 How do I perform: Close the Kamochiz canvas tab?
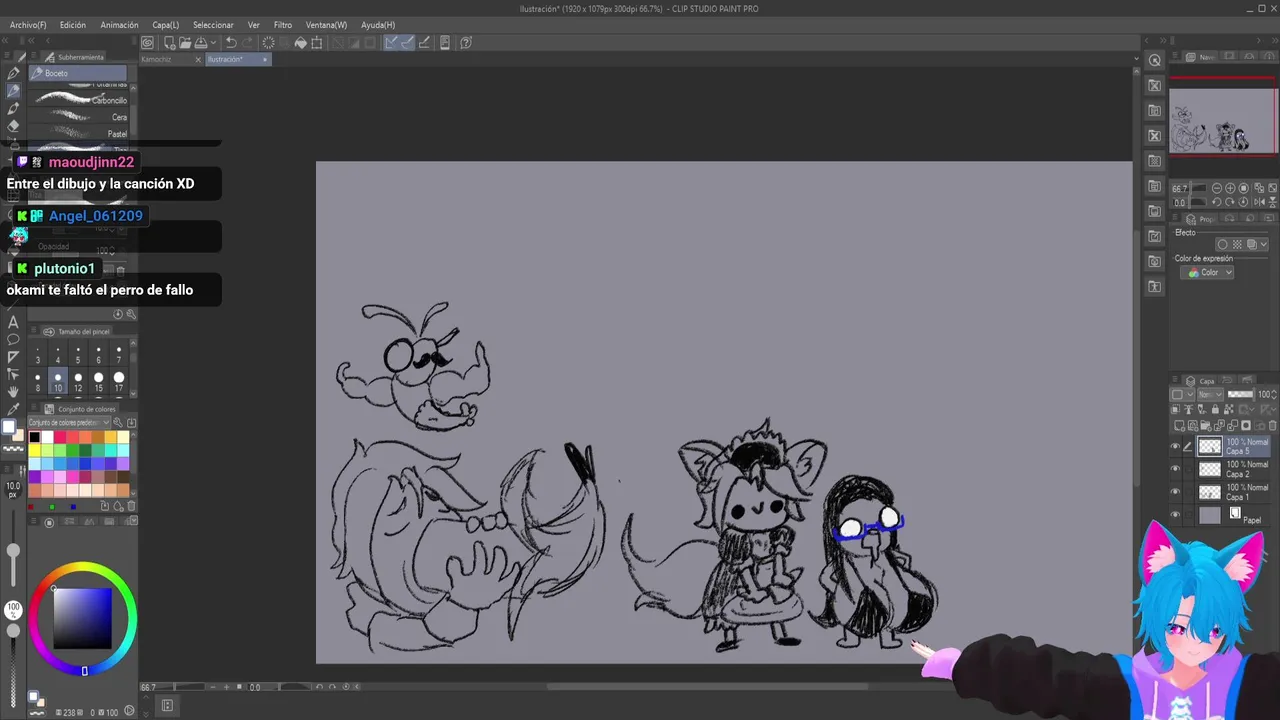tap(198, 59)
